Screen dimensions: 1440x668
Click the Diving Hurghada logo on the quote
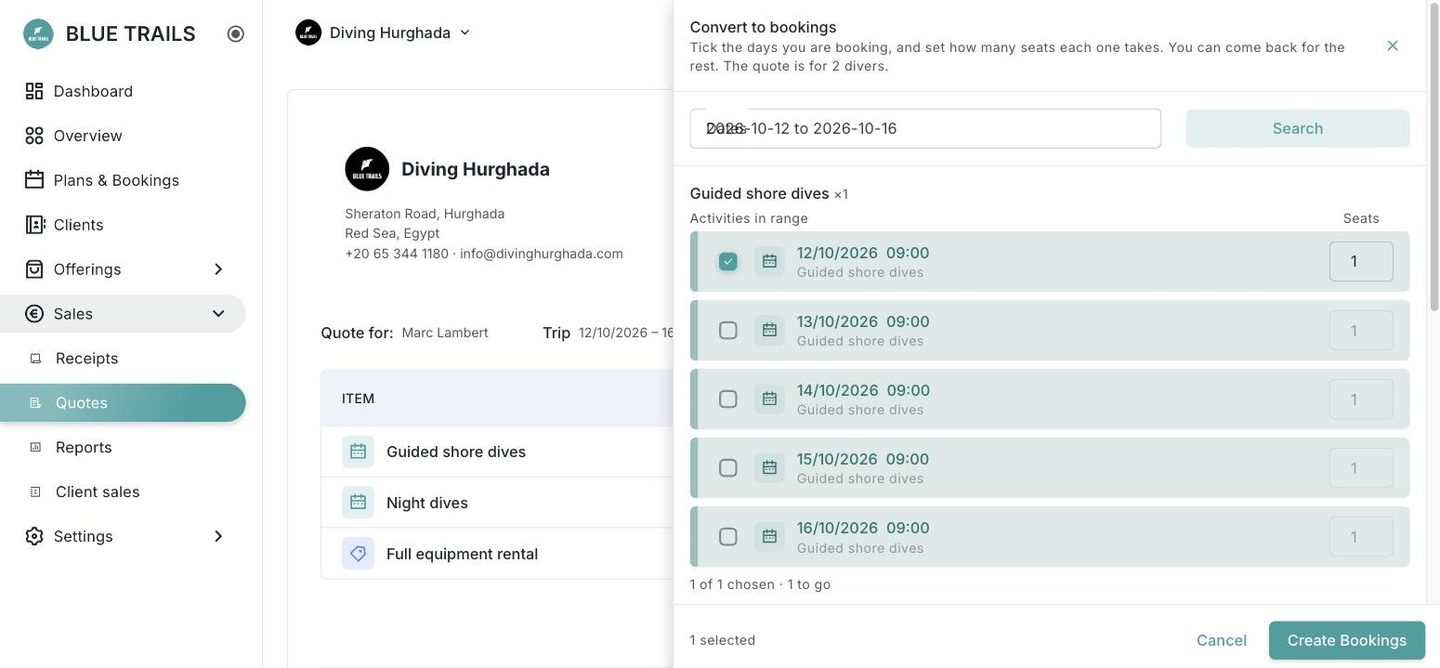point(367,169)
